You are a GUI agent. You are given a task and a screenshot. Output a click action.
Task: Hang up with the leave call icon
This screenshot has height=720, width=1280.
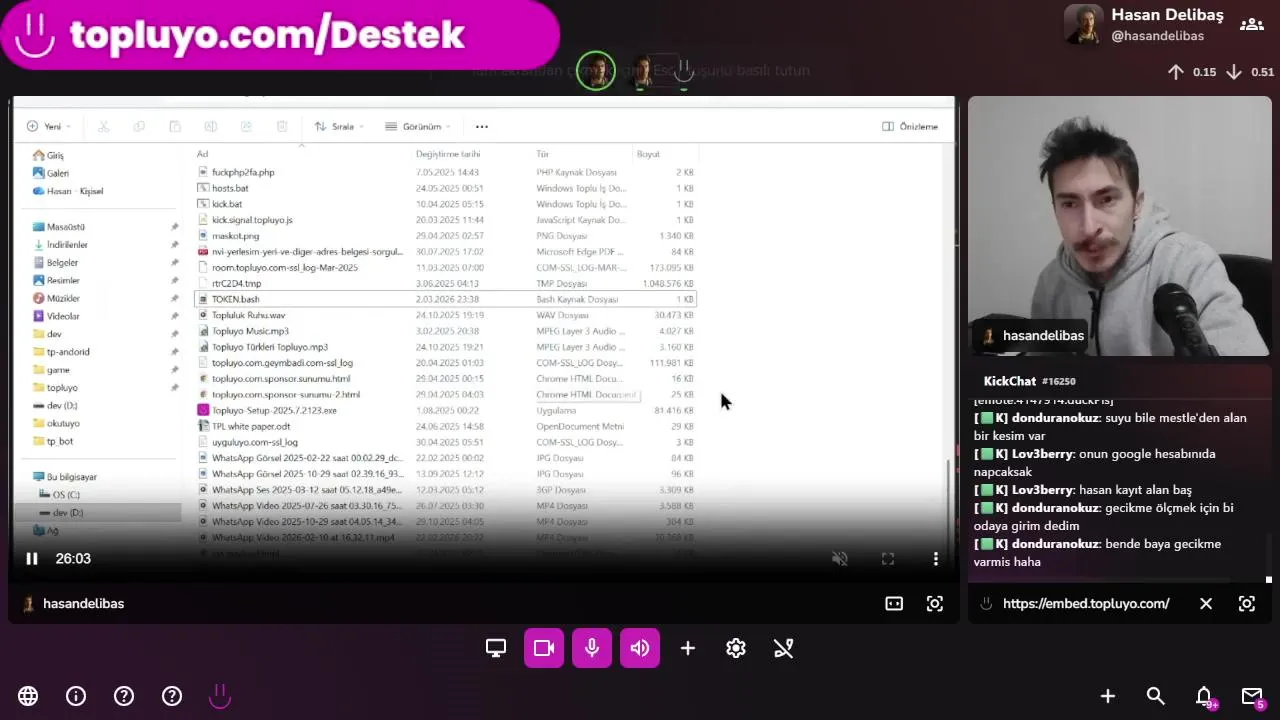(x=784, y=648)
